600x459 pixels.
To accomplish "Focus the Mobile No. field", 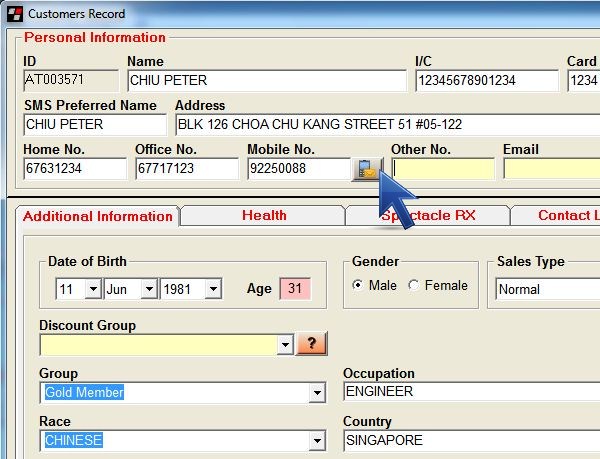I will click(298, 169).
